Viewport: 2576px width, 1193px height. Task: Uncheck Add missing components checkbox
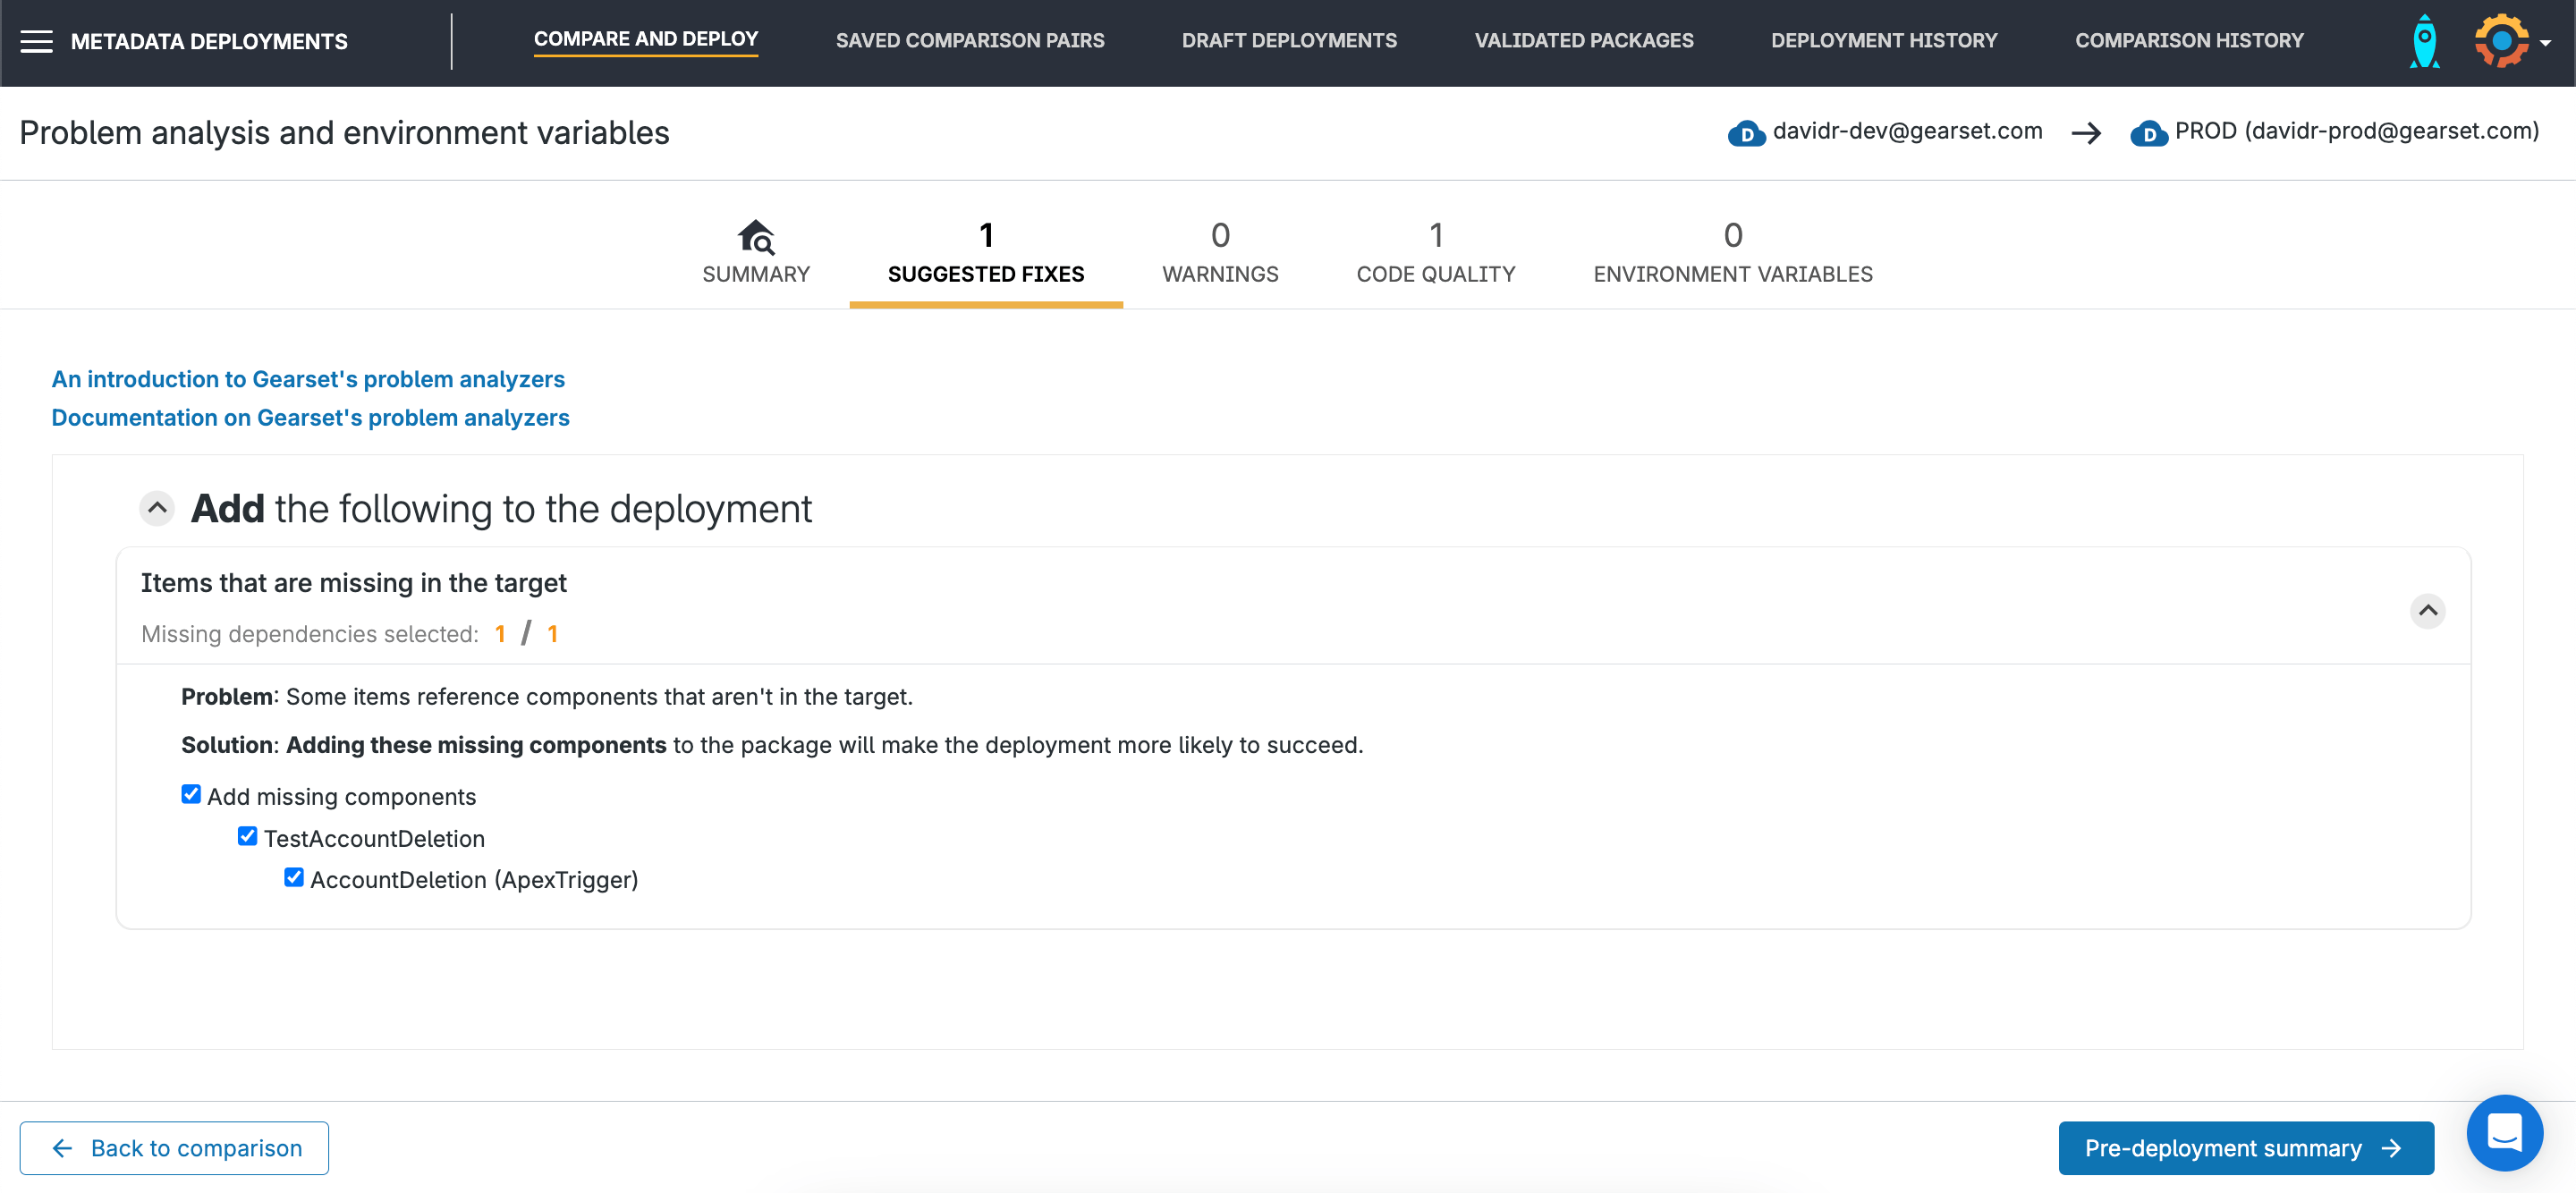(x=191, y=794)
